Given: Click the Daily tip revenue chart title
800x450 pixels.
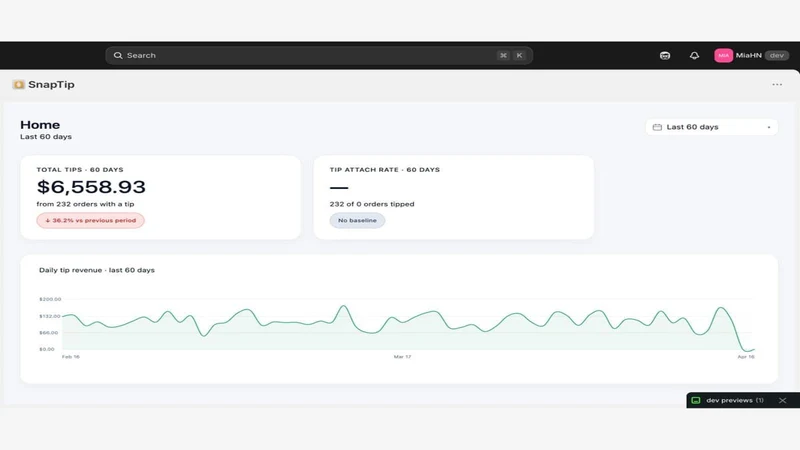Looking at the screenshot, I should (97, 270).
